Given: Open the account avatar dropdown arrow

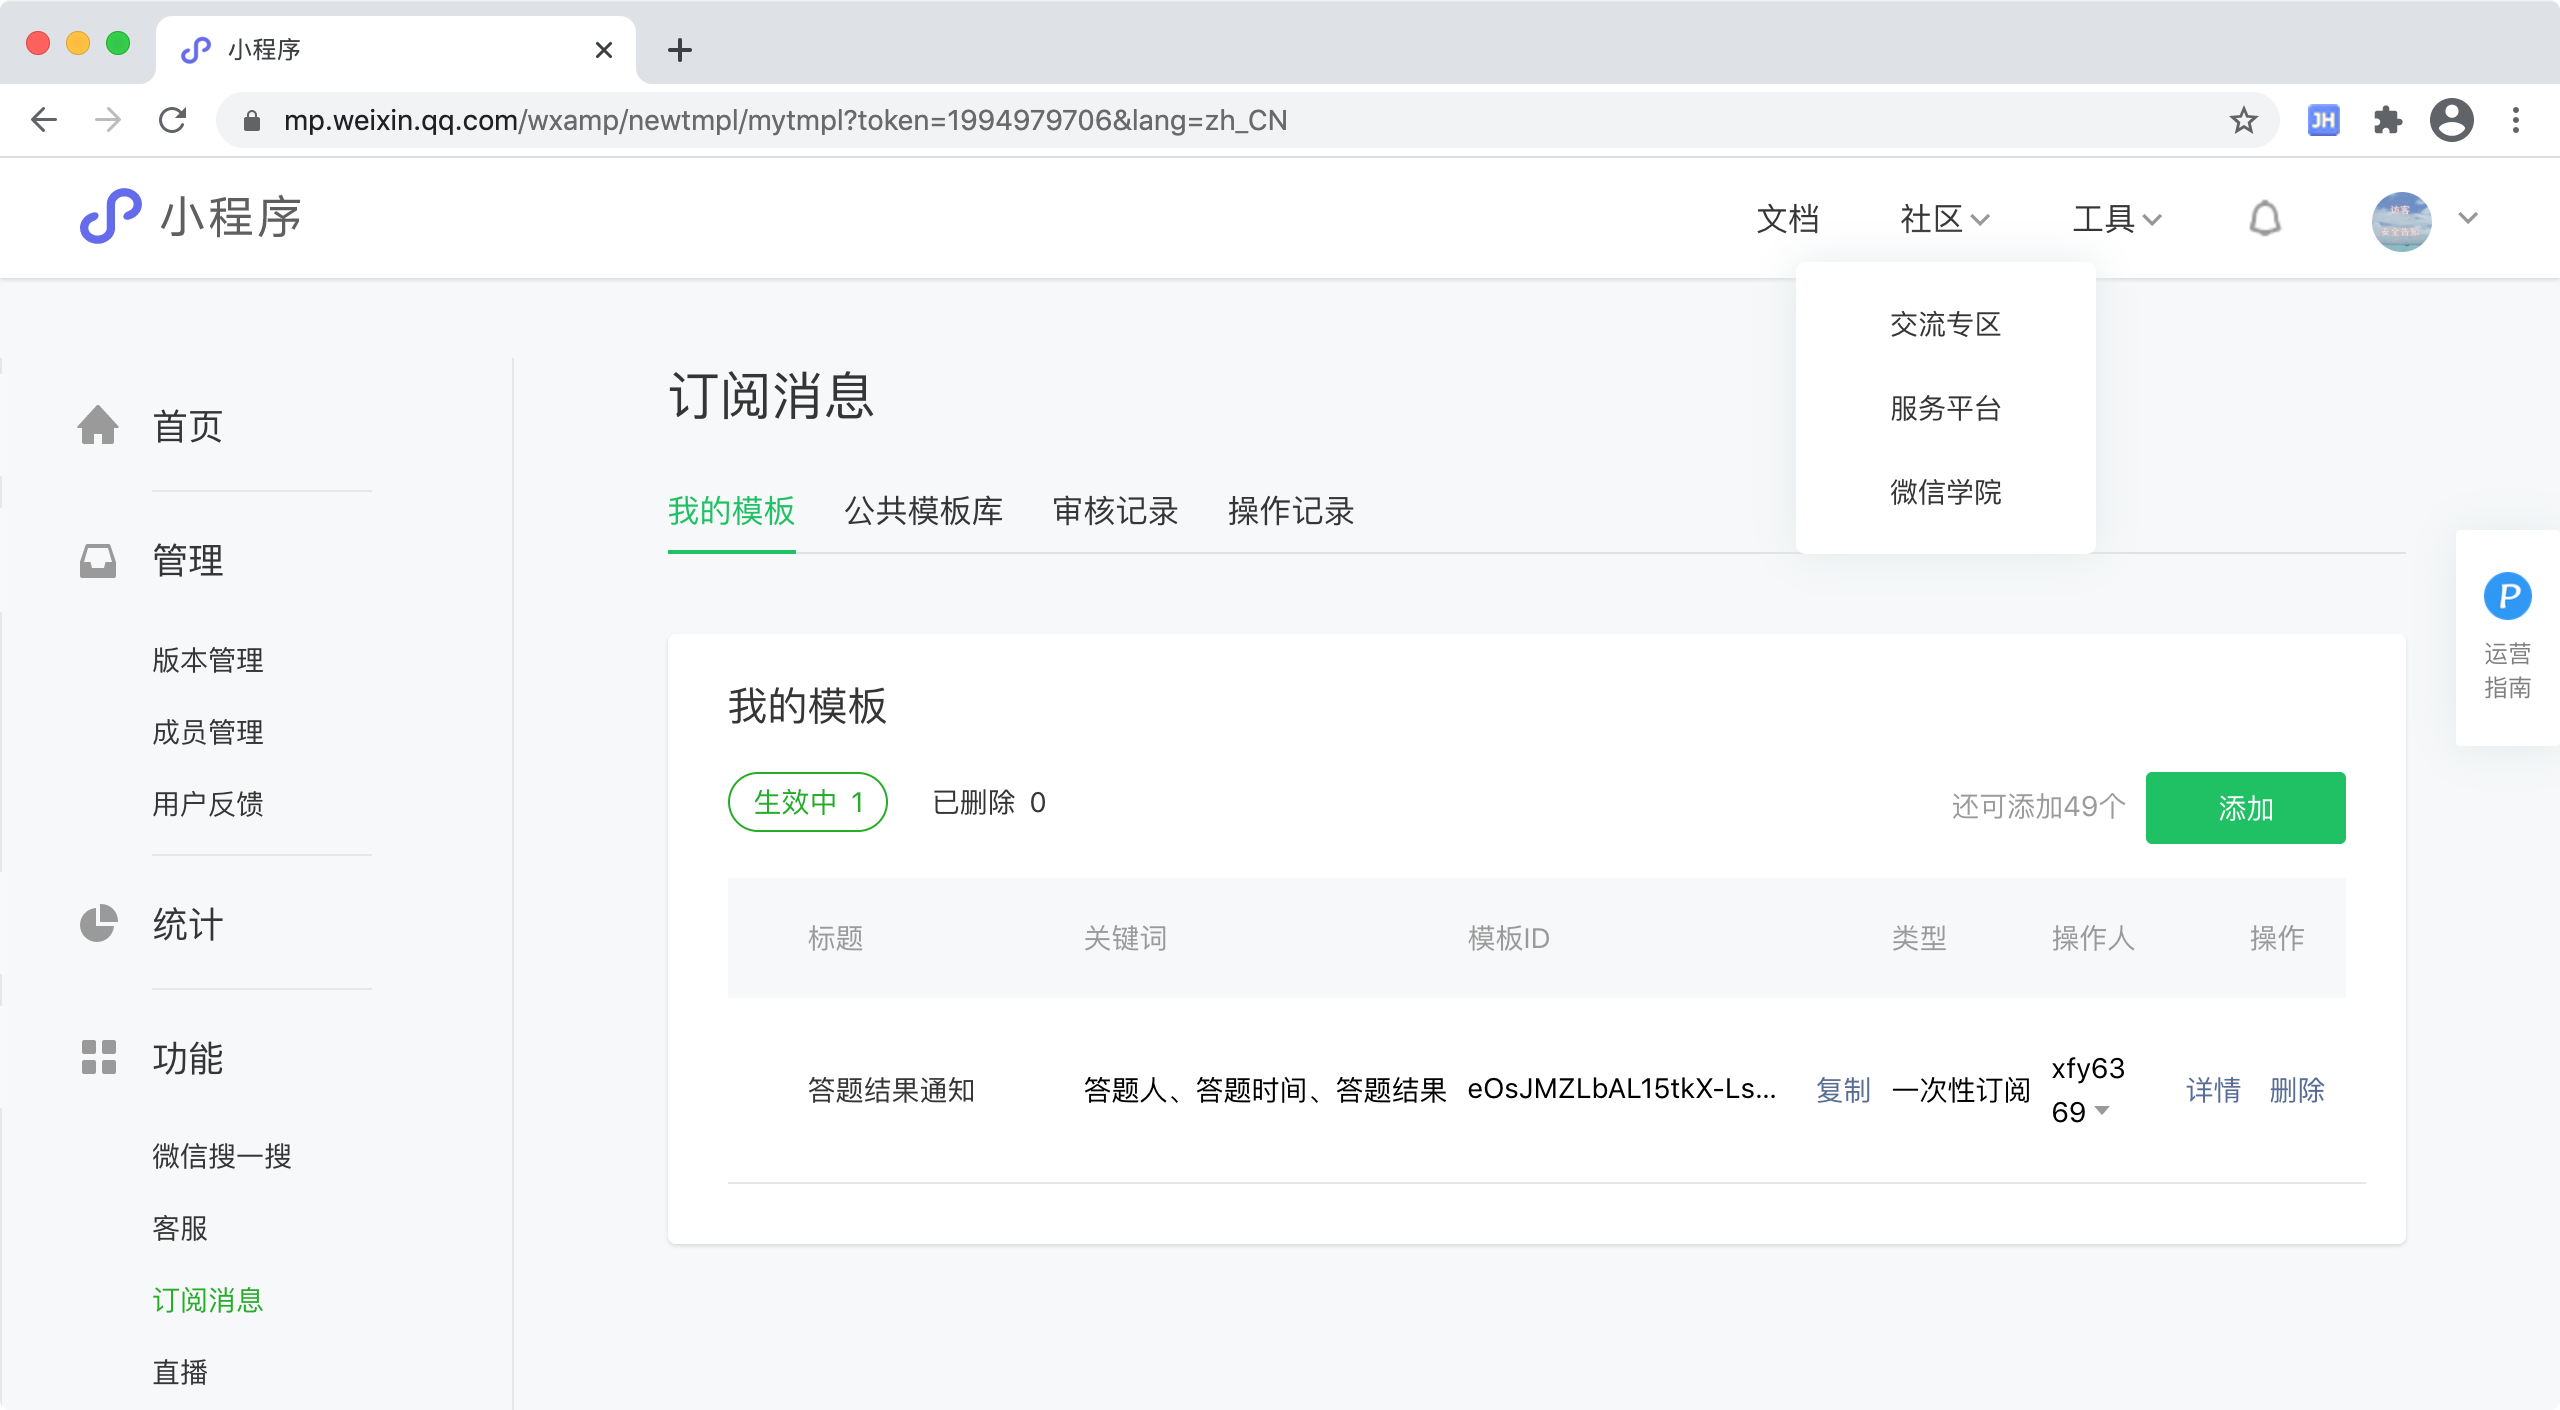Looking at the screenshot, I should click(x=2467, y=218).
